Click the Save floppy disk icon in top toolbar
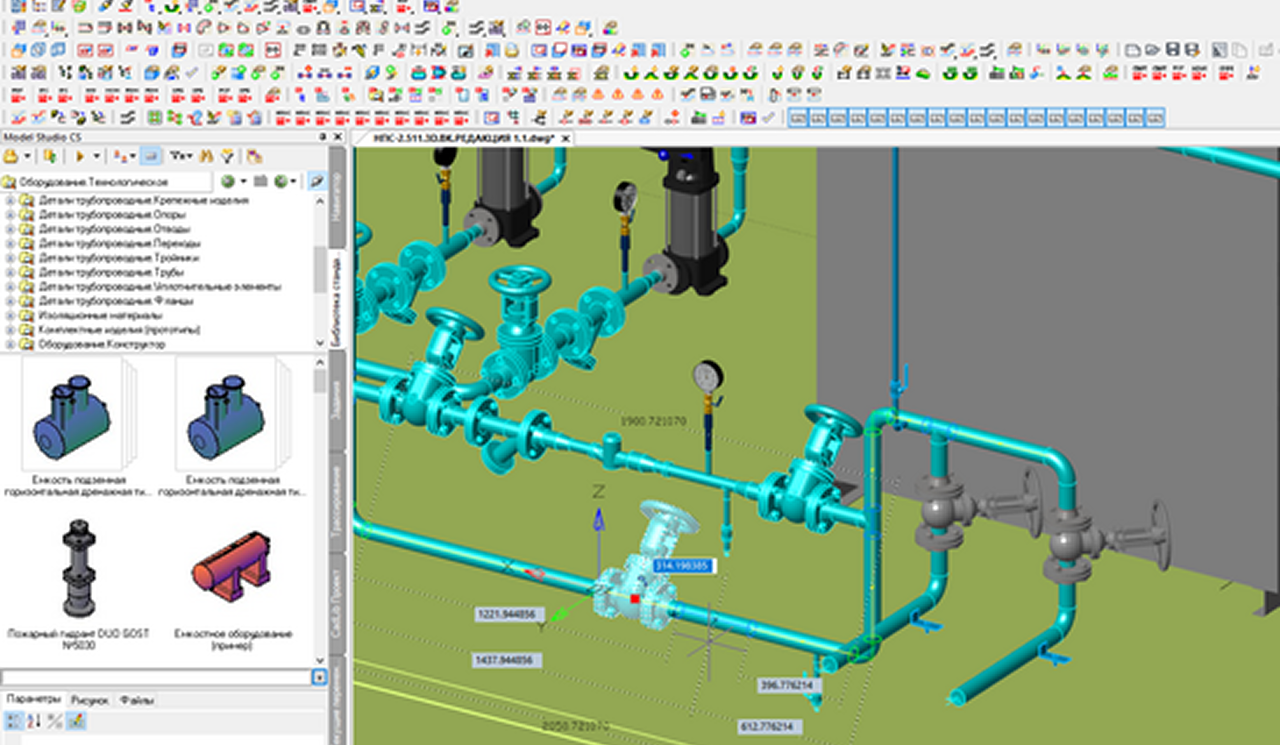Image resolution: width=1280 pixels, height=745 pixels. coord(1174,50)
